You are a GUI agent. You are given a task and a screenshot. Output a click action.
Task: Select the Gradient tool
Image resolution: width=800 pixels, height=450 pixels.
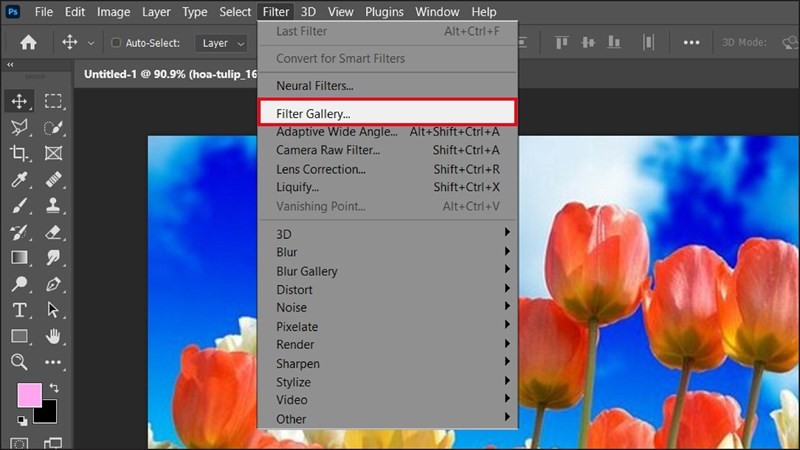point(19,258)
